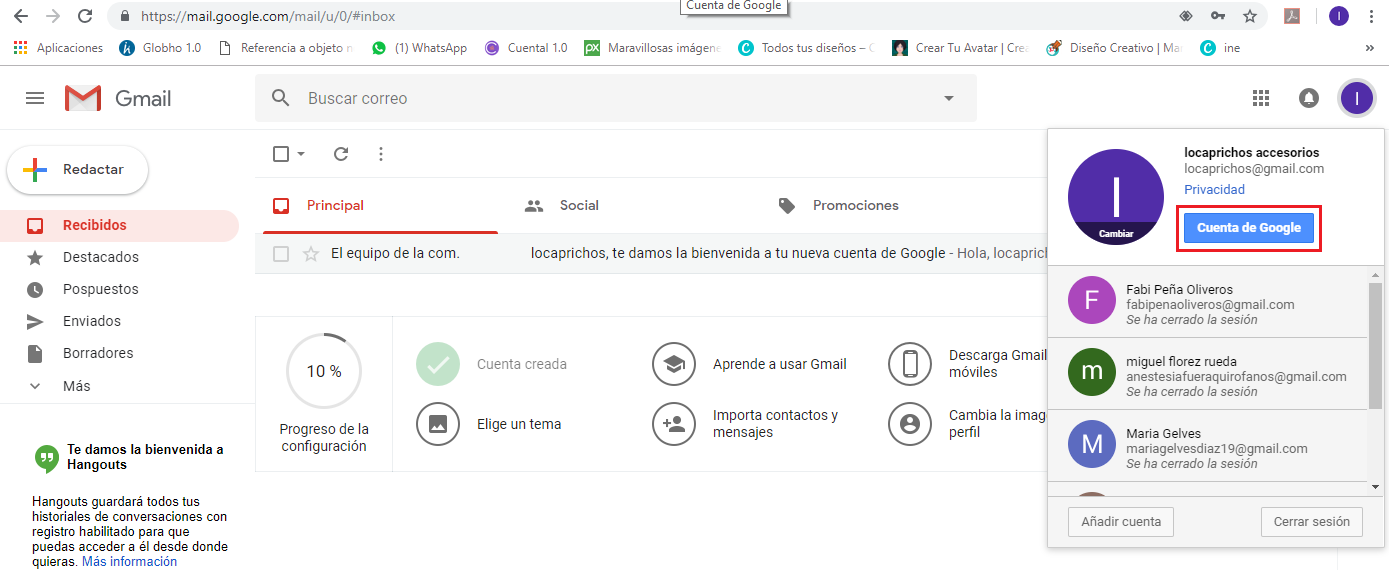Open the Privacidad link
This screenshot has width=1389, height=570.
[x=1214, y=189]
